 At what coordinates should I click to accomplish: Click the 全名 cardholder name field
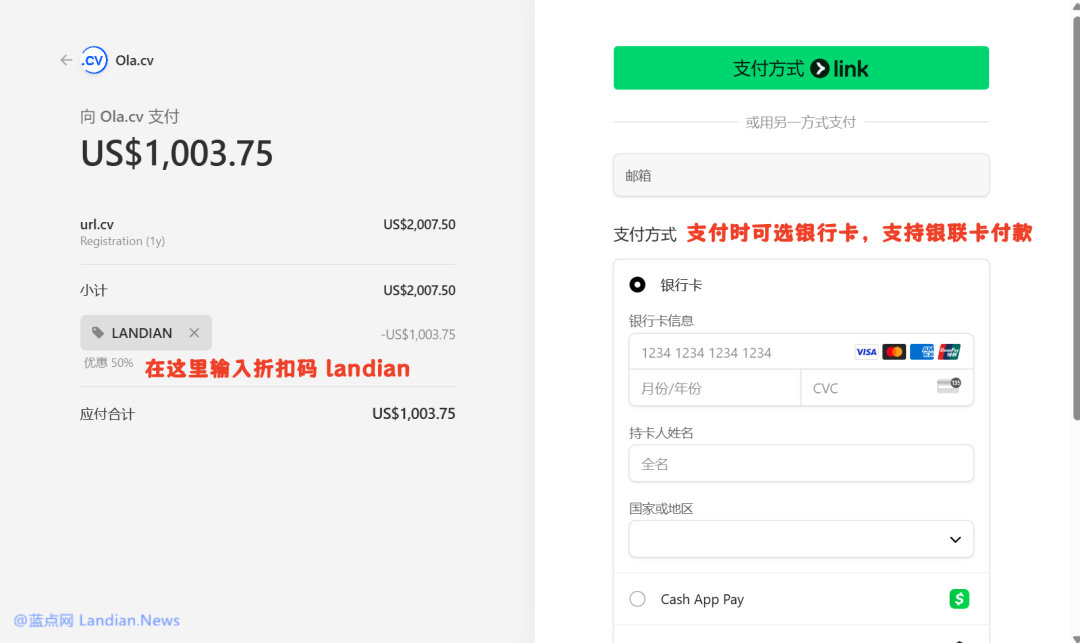pos(801,464)
